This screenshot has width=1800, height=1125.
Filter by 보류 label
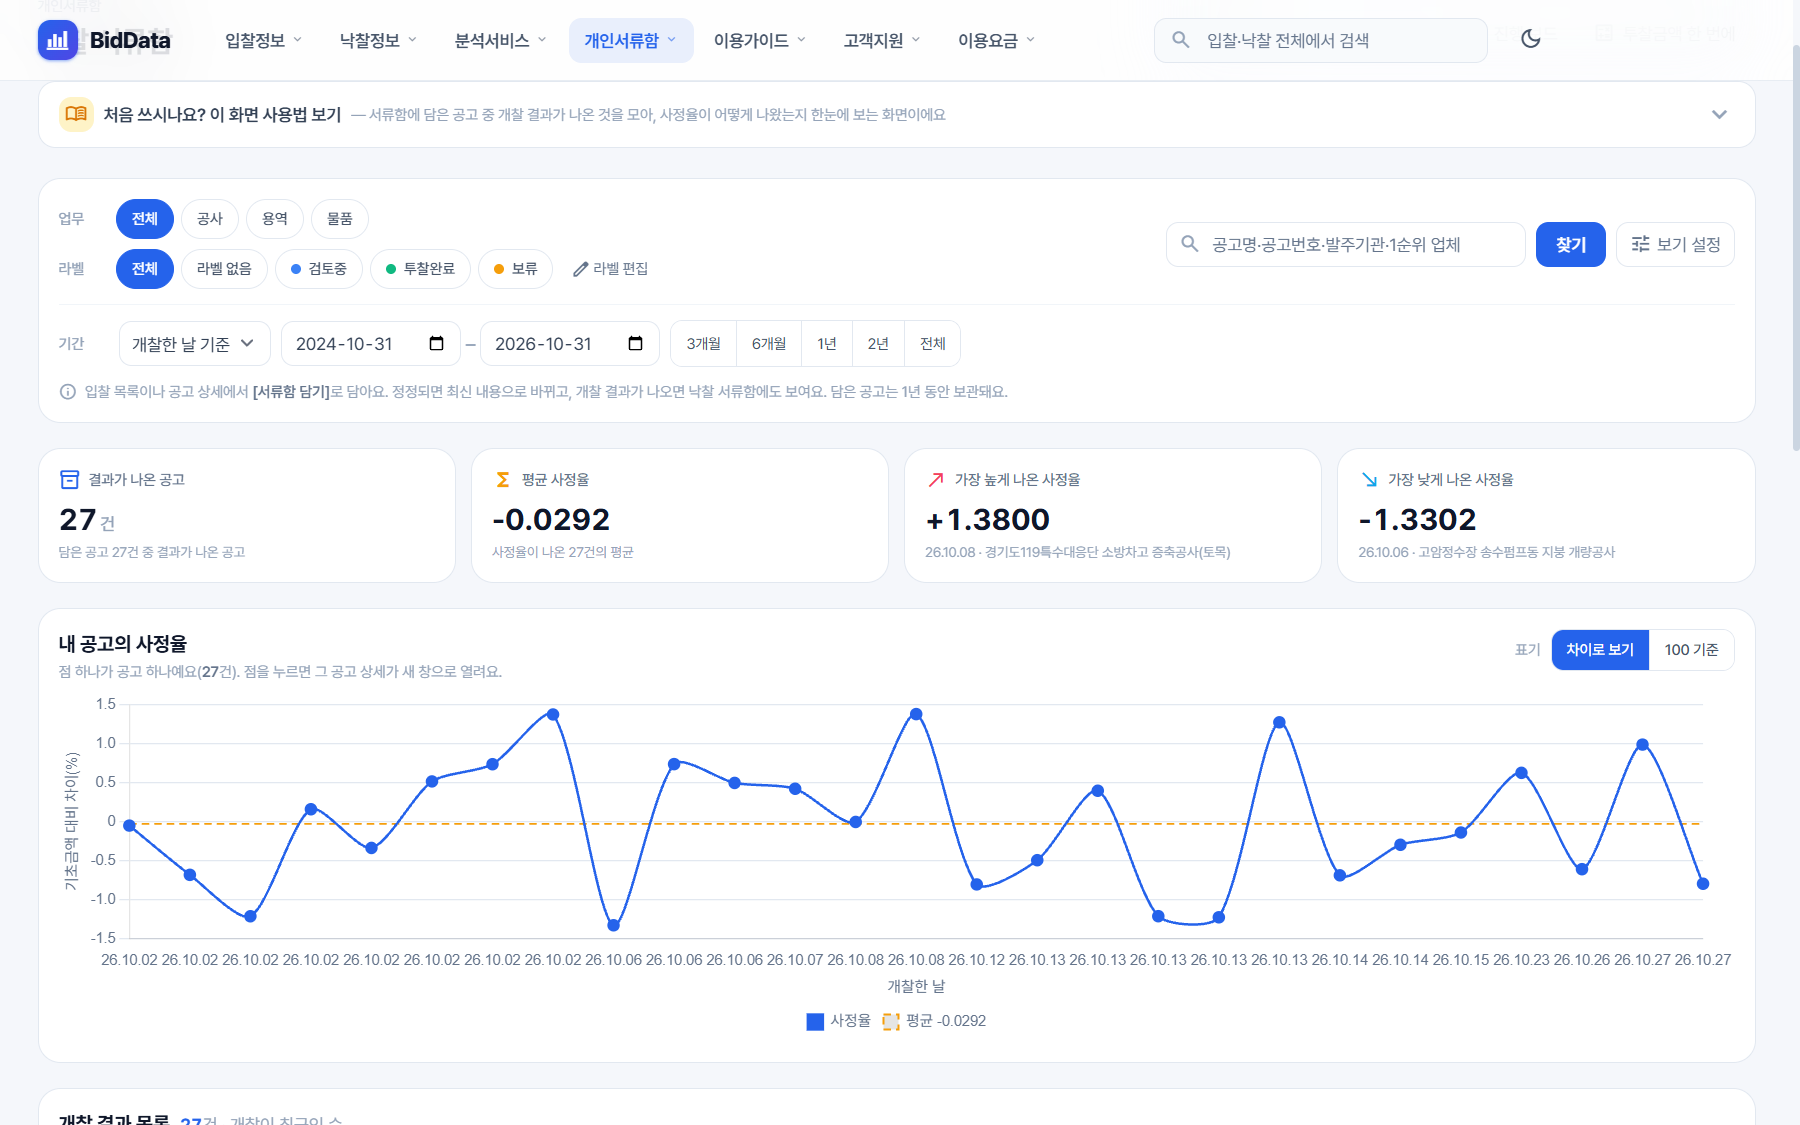click(516, 269)
